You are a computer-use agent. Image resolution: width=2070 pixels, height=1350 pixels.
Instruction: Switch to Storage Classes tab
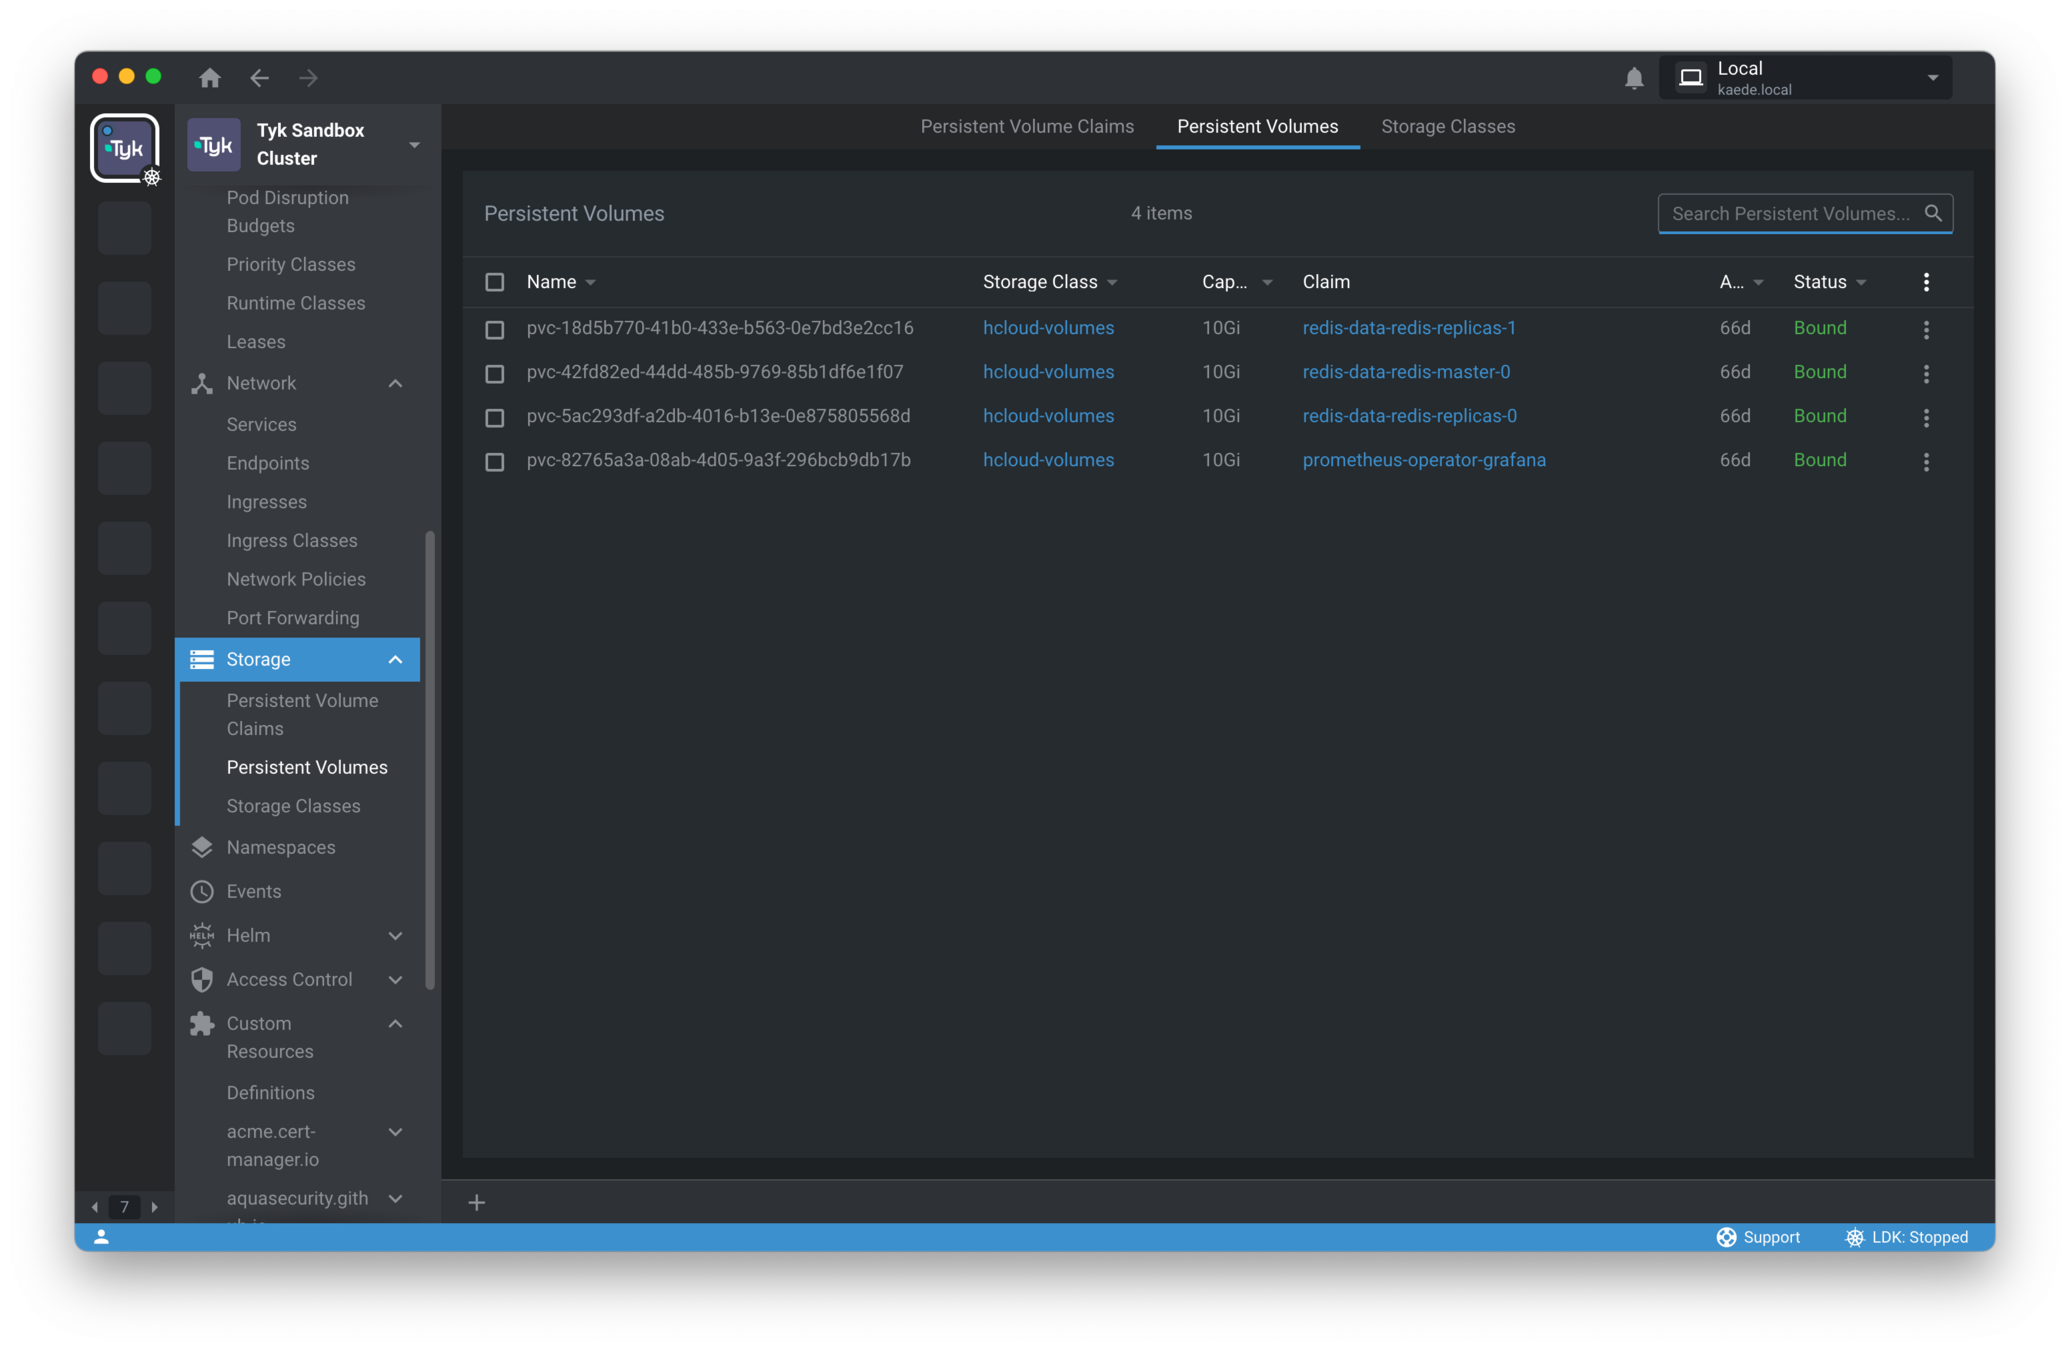click(1447, 126)
